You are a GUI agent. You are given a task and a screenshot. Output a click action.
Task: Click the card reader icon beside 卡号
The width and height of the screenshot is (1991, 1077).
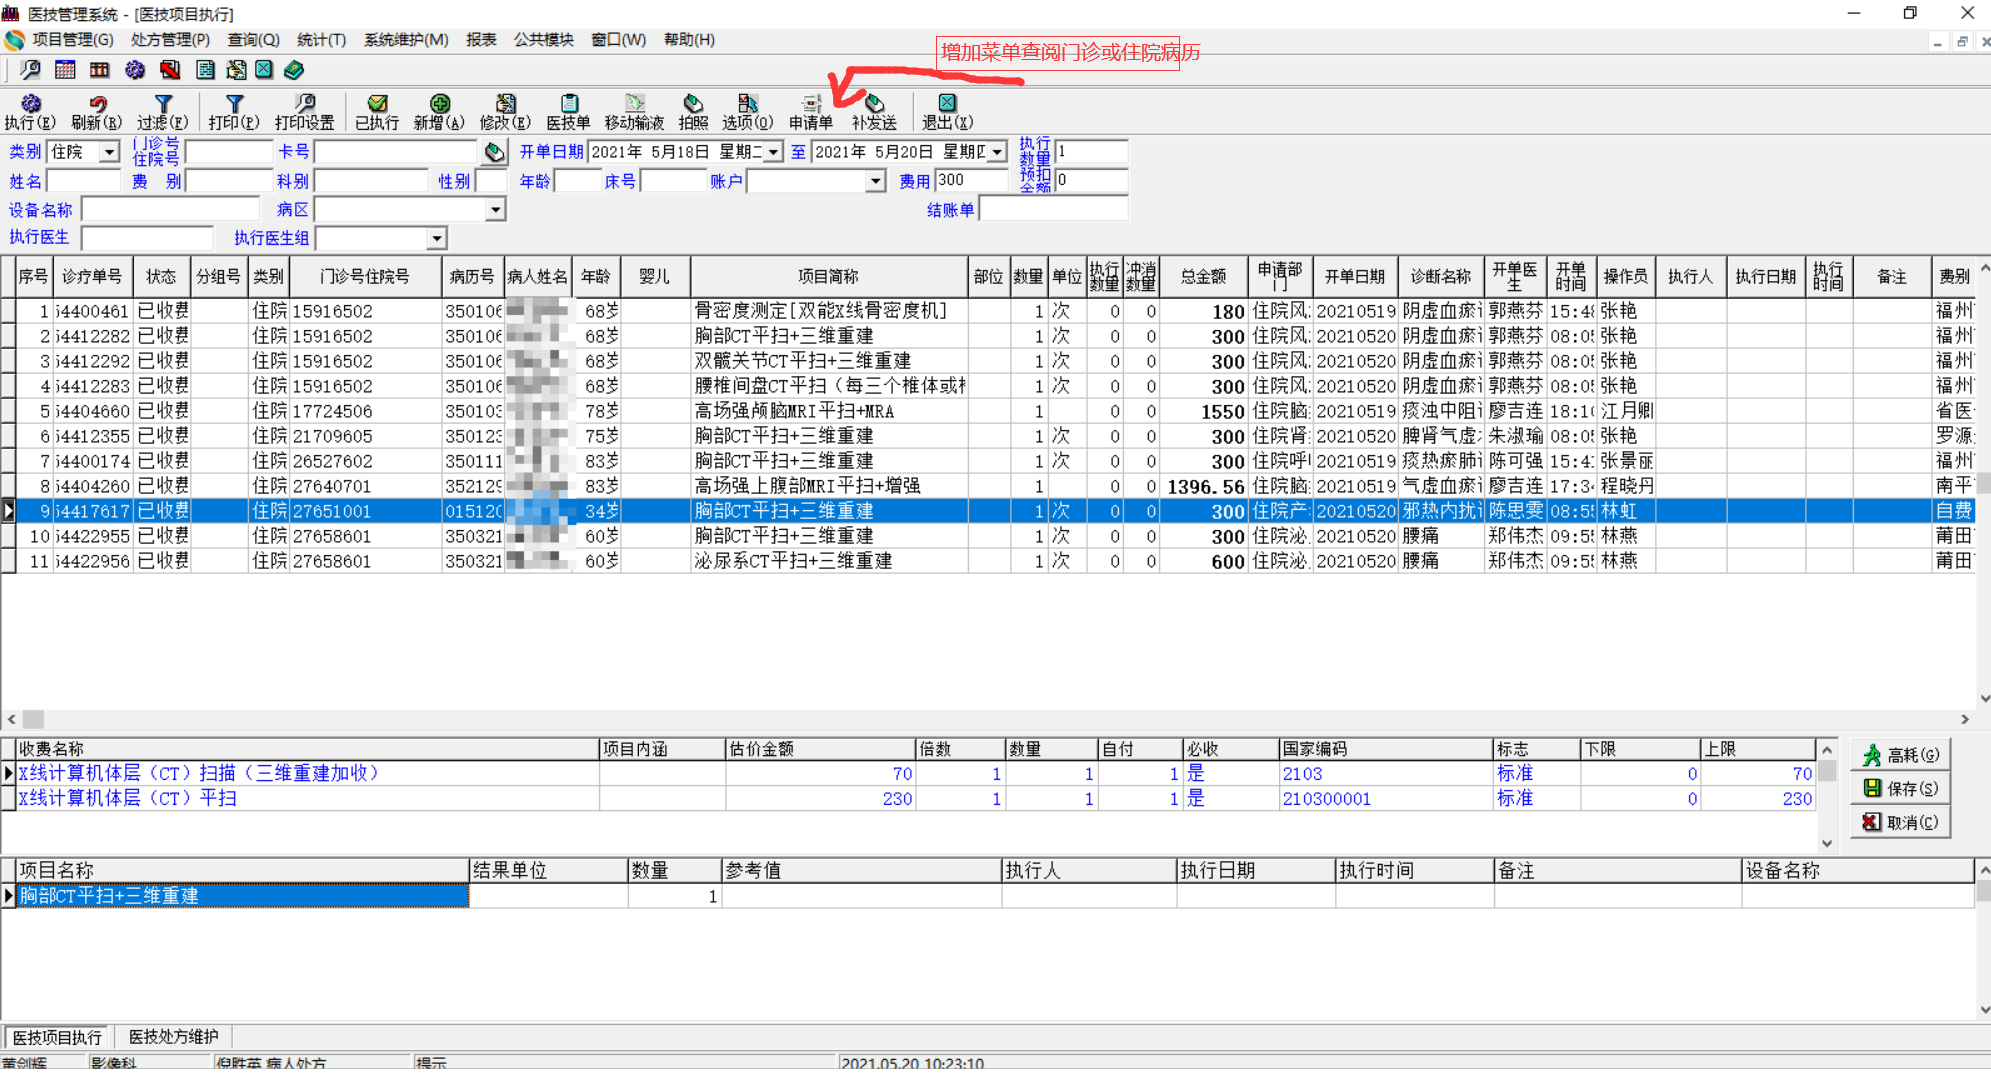pyautogui.click(x=494, y=152)
